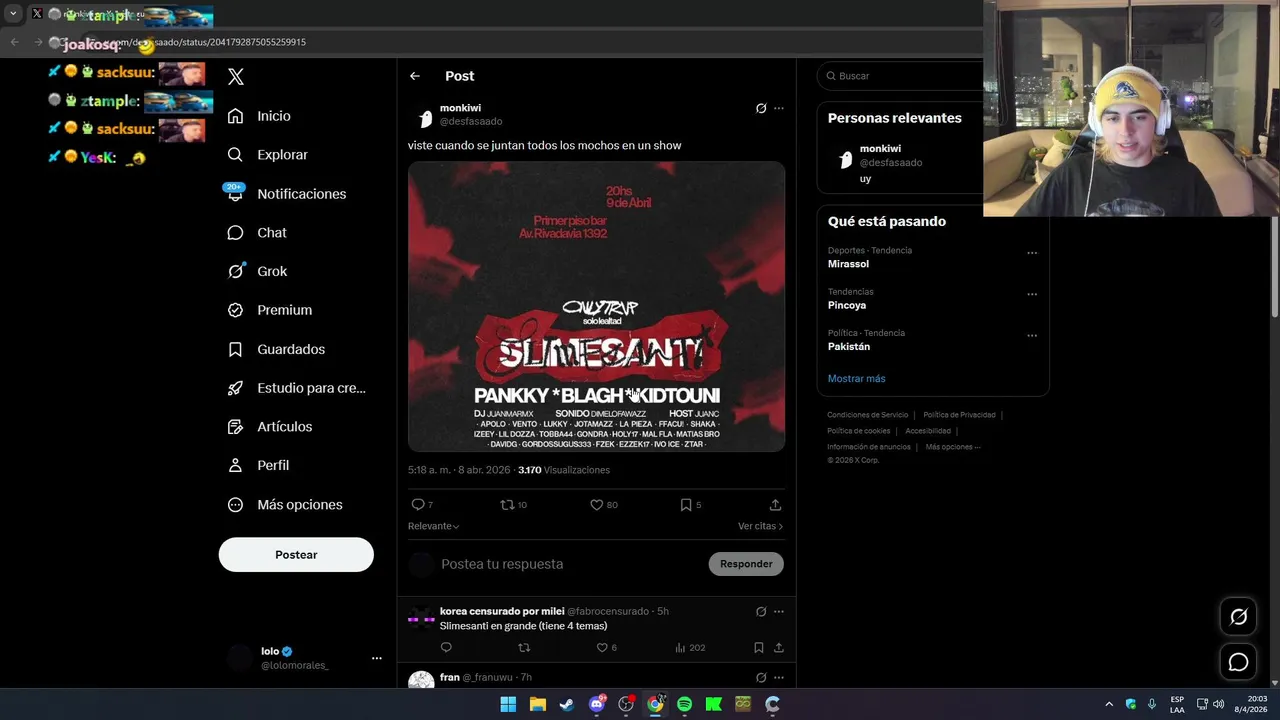
Task: Click the Responder button
Action: point(746,564)
